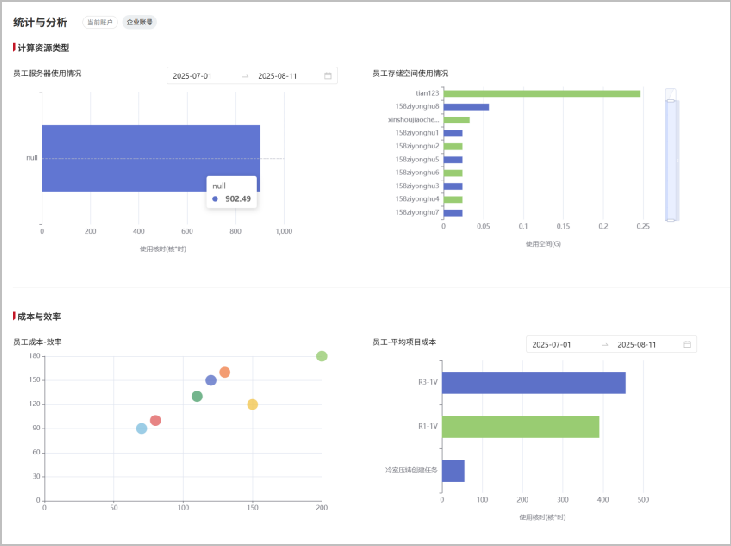Click the R3-1V blue cost bar
731x546 pixels.
pyautogui.click(x=533, y=383)
